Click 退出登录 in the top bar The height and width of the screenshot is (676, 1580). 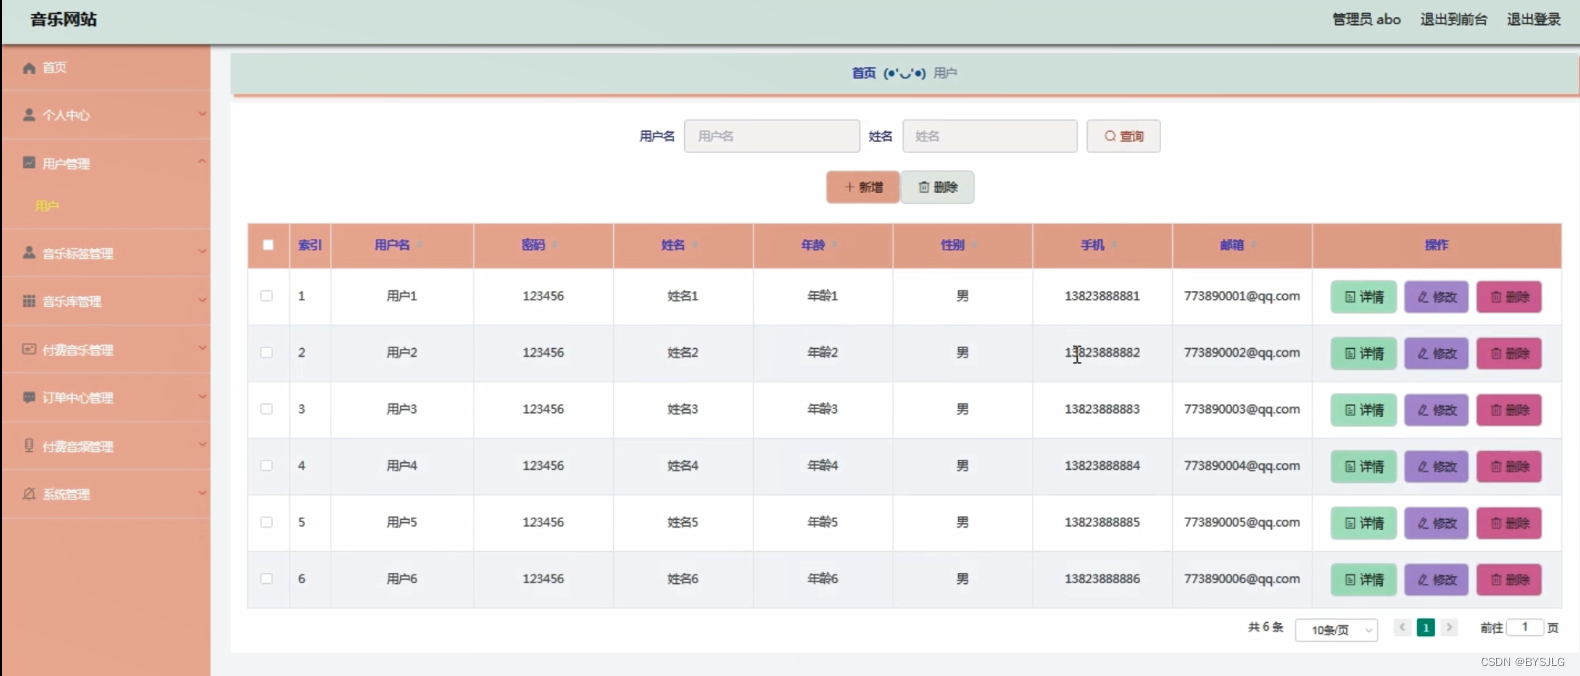click(1534, 19)
